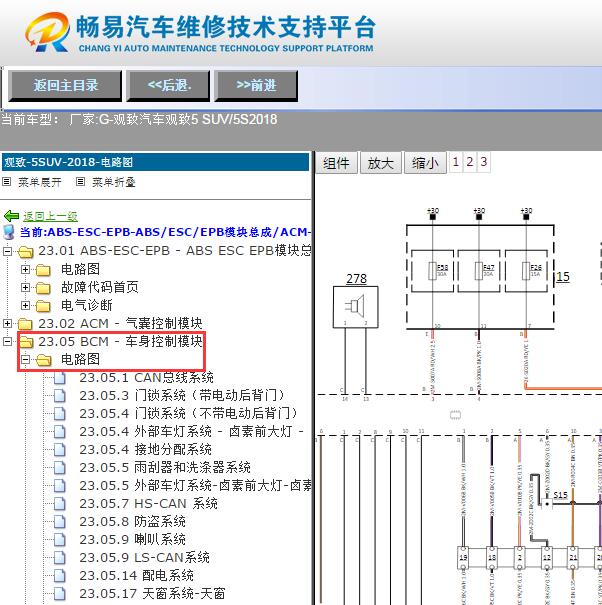
Task: Click document icon beside 23.05.1 CAN总线系统
Action: pyautogui.click(x=59, y=378)
